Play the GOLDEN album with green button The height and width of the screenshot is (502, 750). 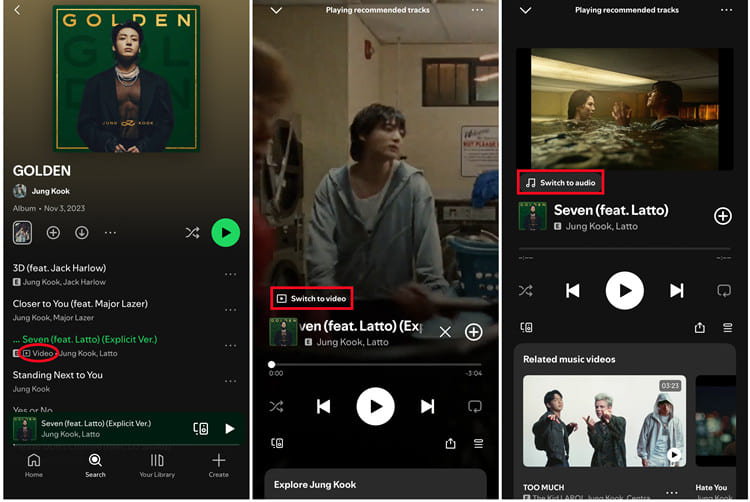pos(226,233)
